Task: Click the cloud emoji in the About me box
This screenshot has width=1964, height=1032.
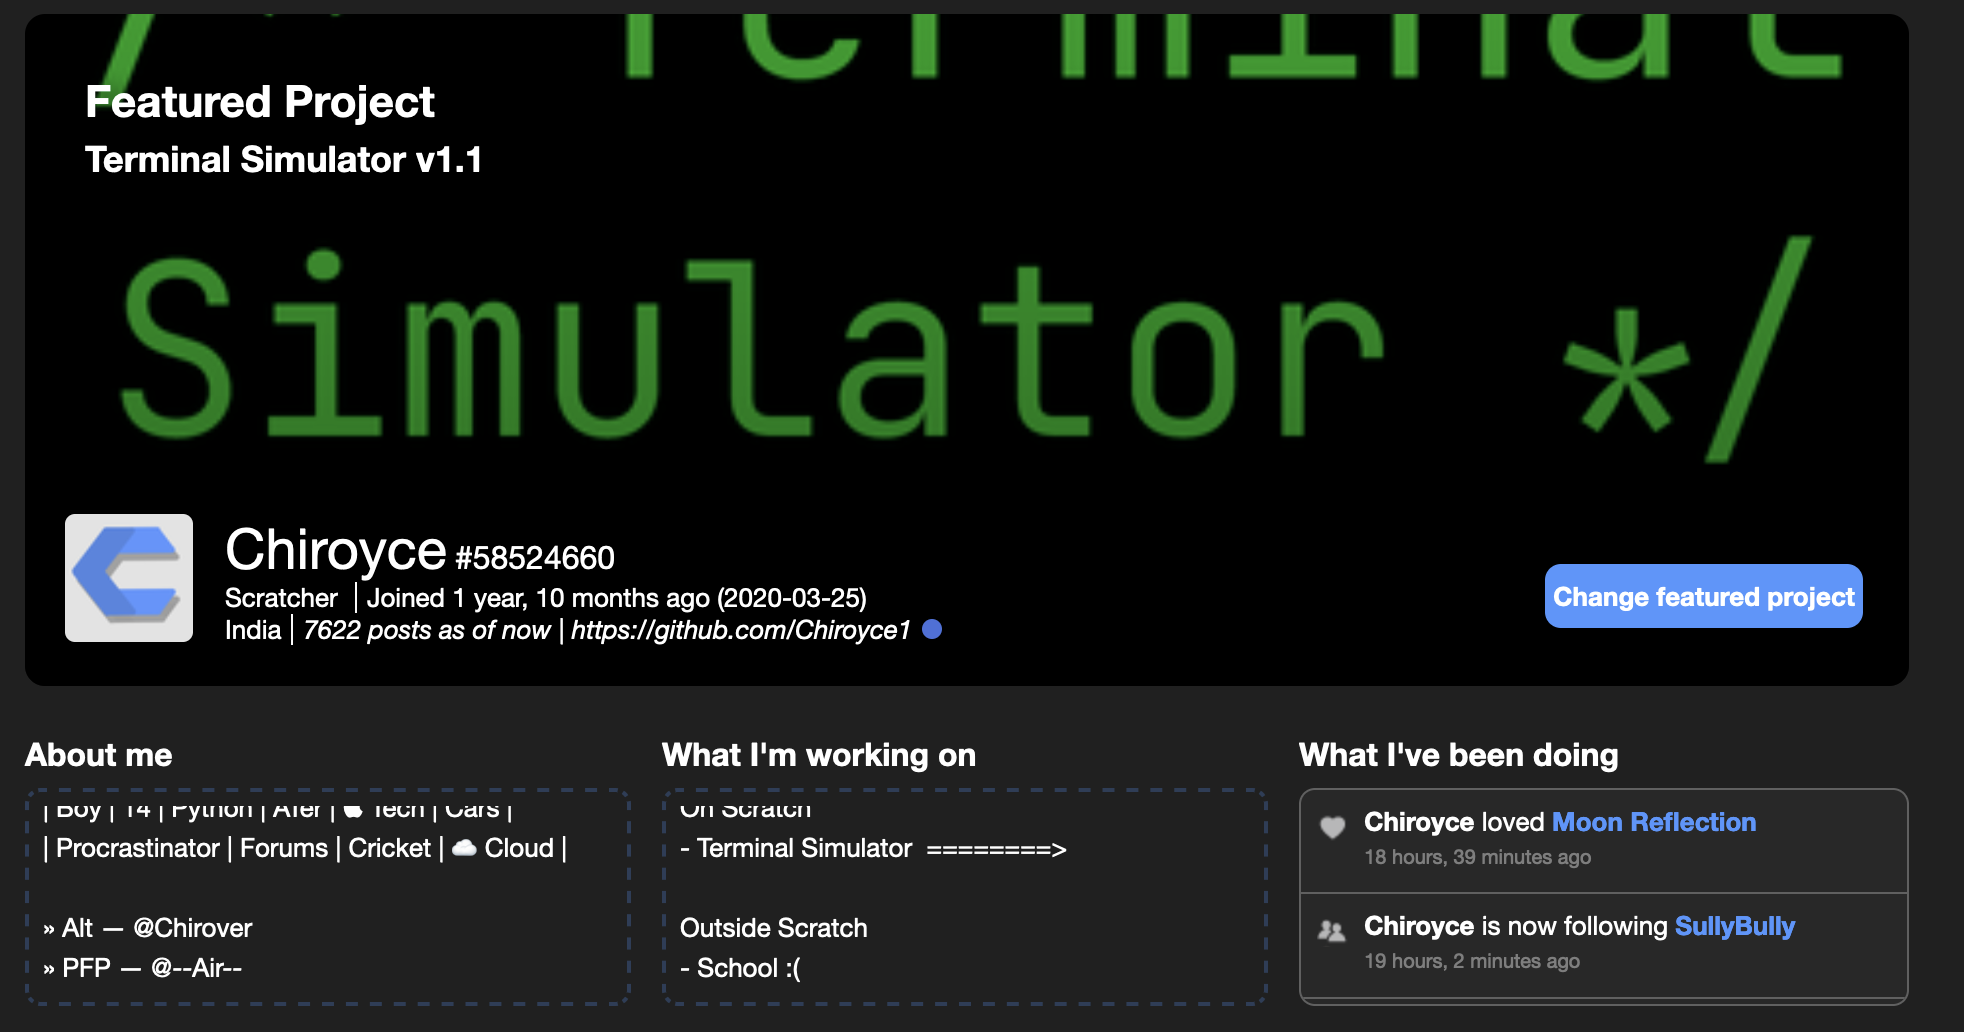Action: (464, 848)
